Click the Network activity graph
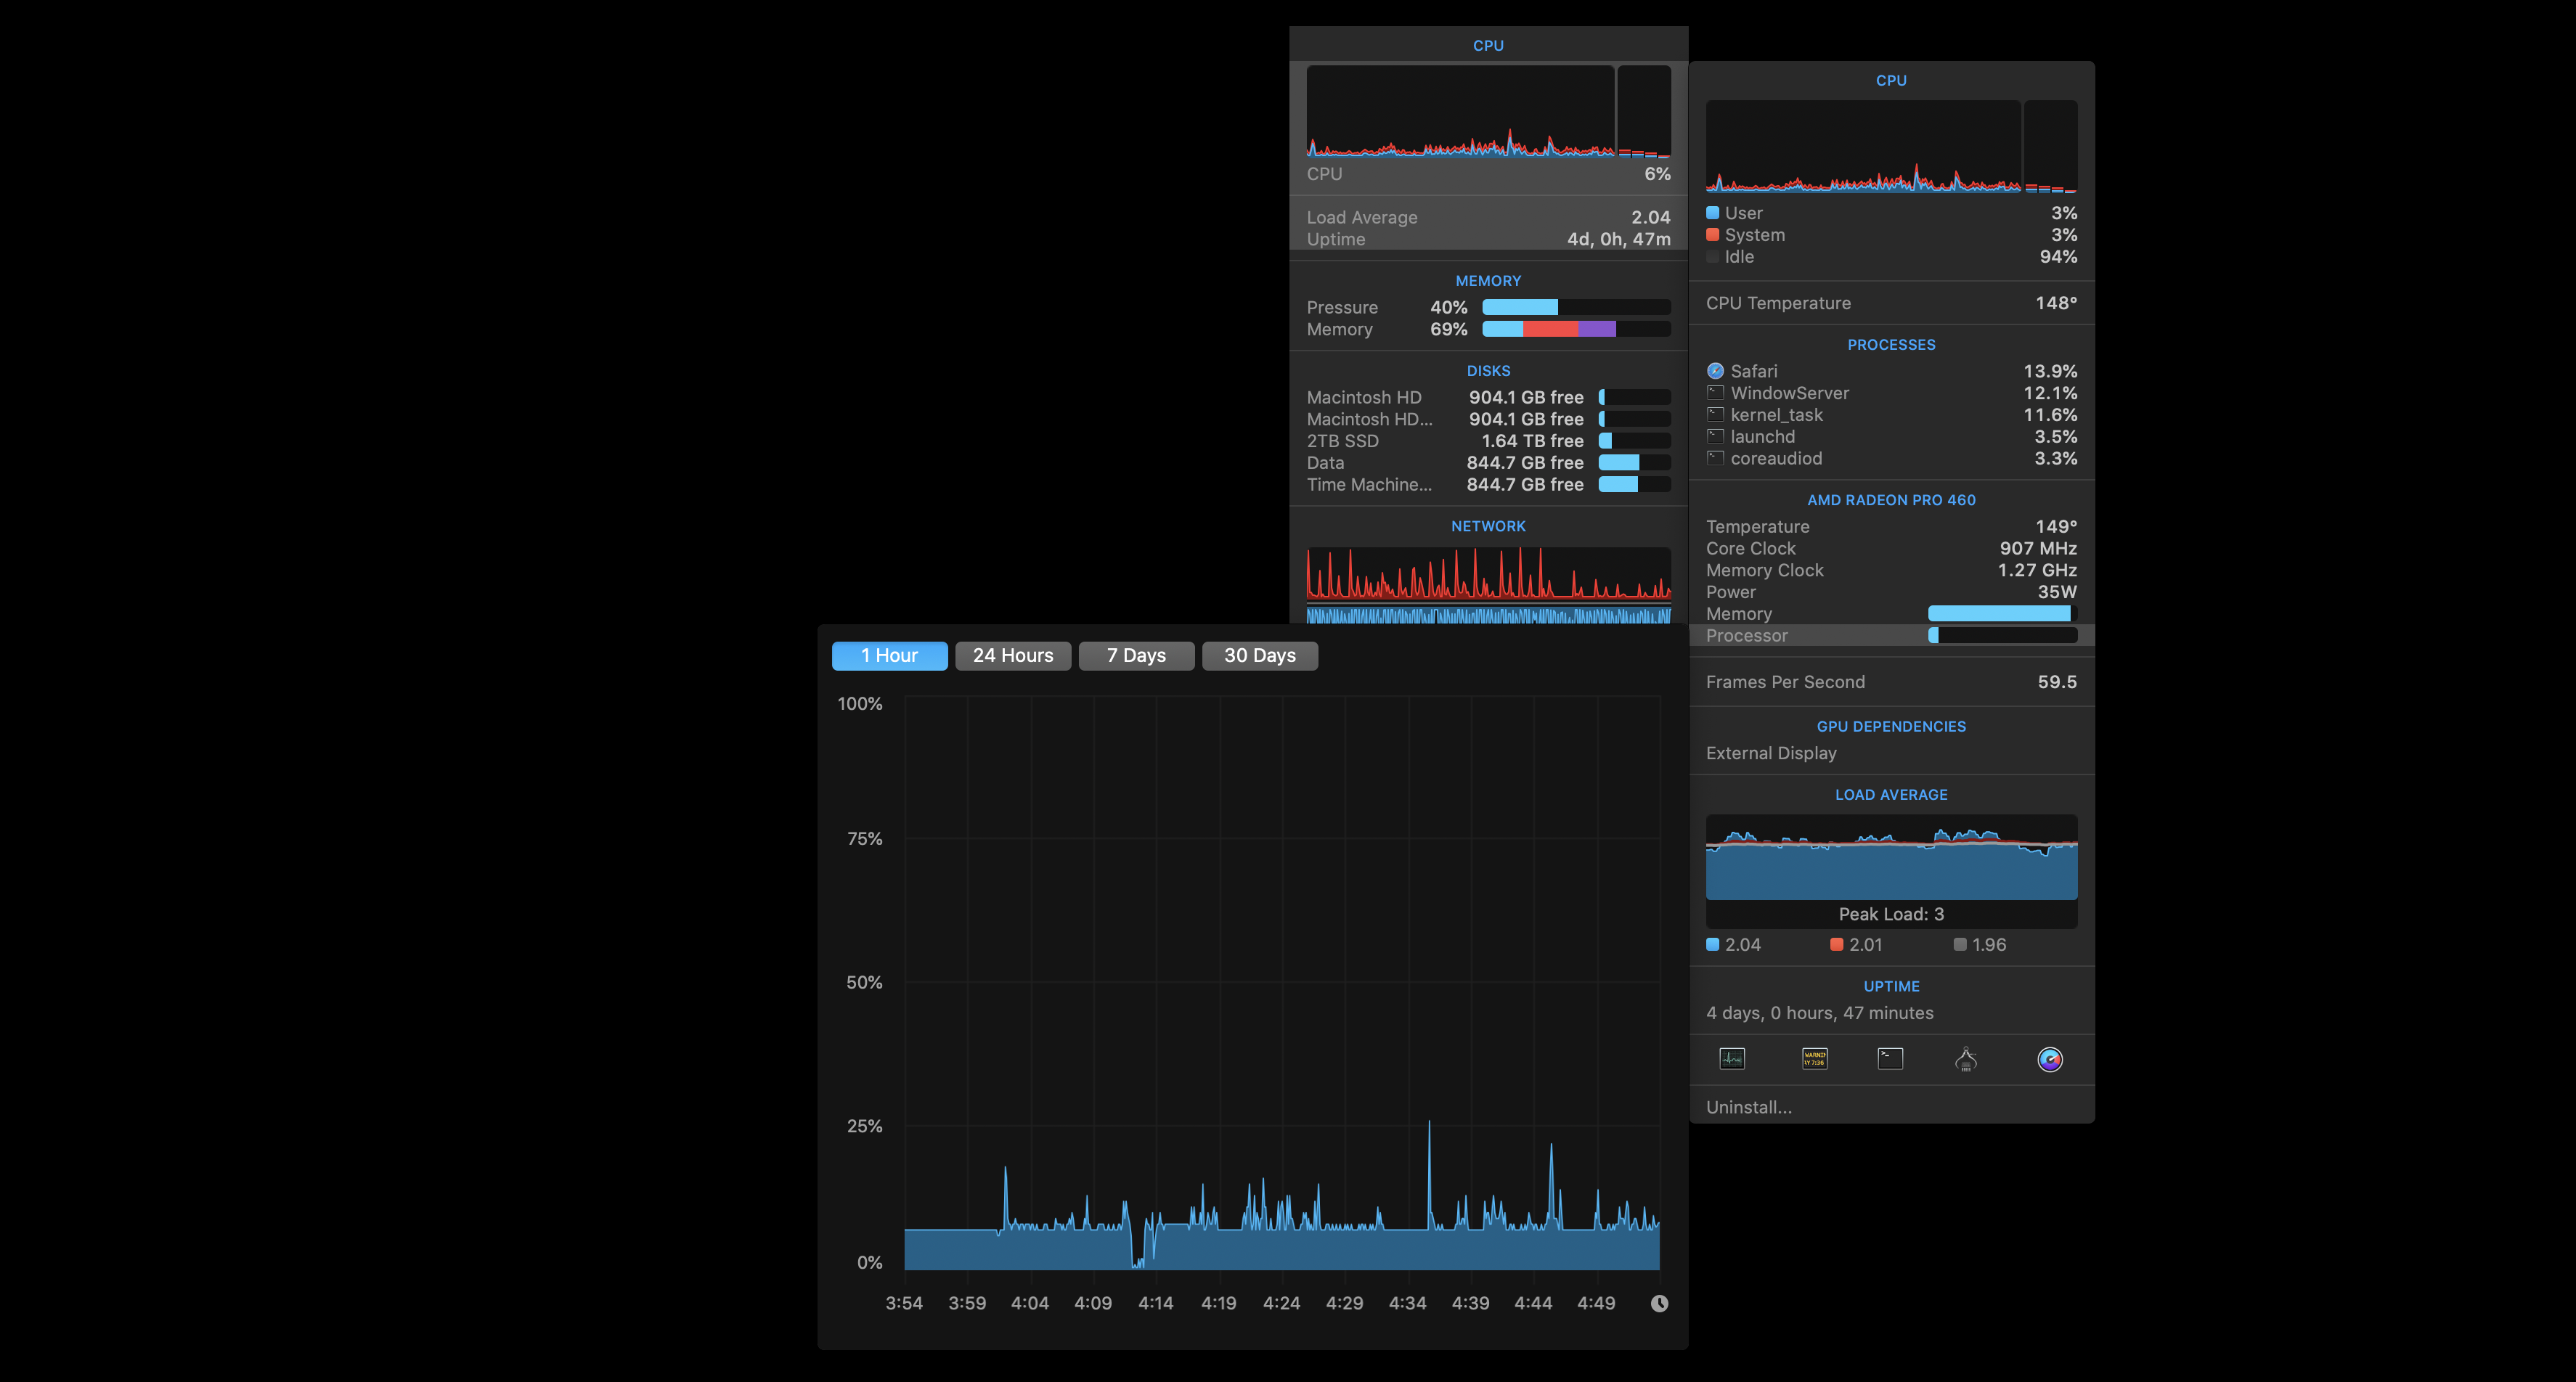This screenshot has width=2576, height=1382. pyautogui.click(x=1488, y=585)
